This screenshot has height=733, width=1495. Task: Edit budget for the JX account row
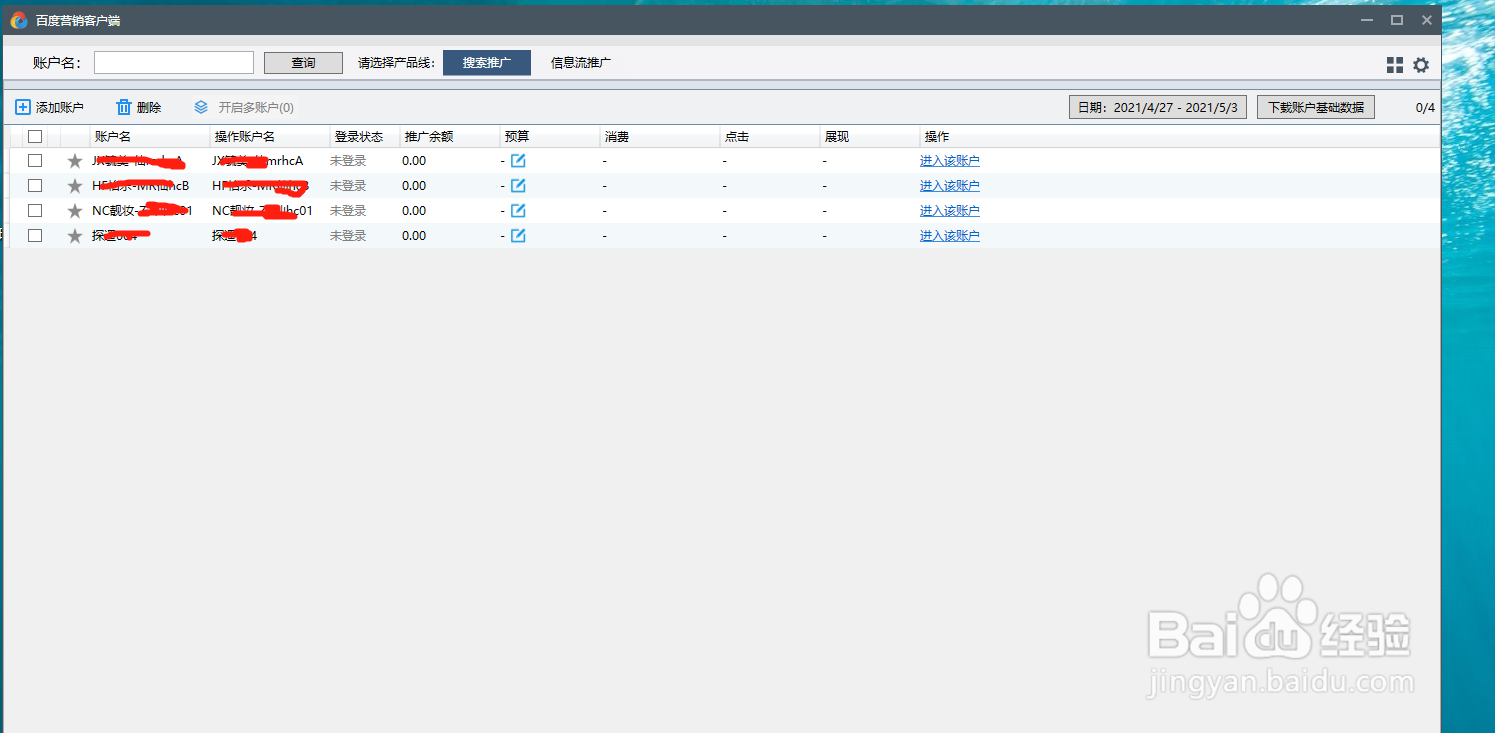tap(518, 160)
